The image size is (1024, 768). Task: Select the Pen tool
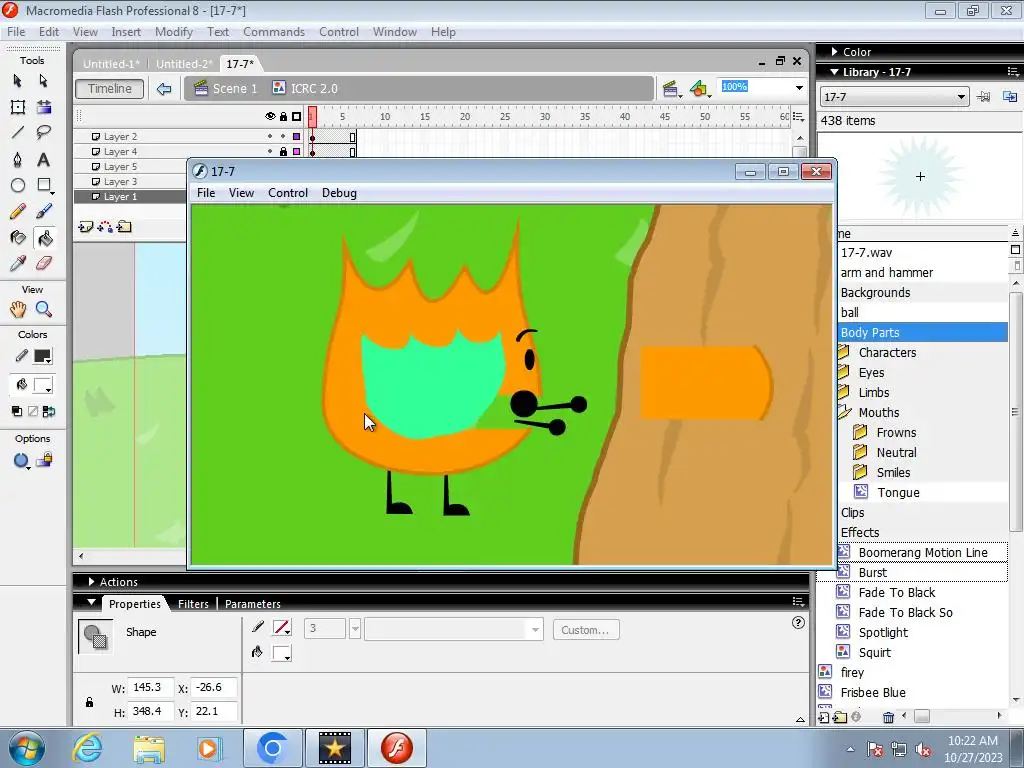tap(18, 159)
